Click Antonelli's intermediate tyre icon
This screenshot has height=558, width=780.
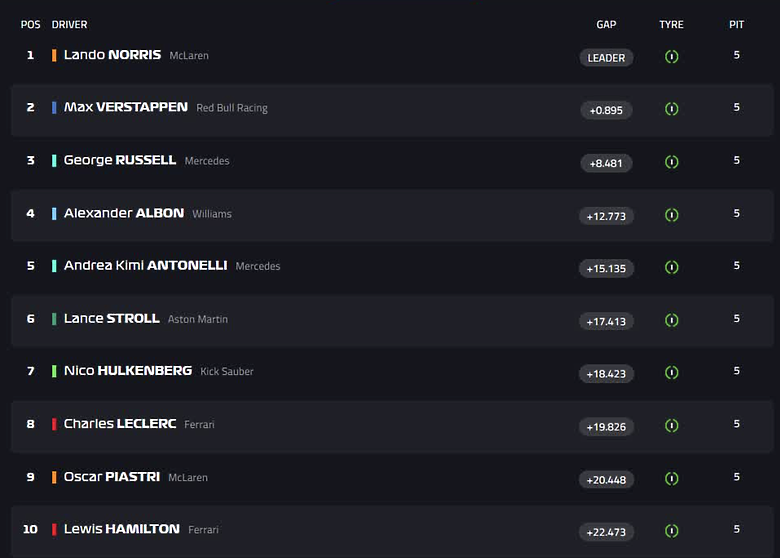(672, 268)
